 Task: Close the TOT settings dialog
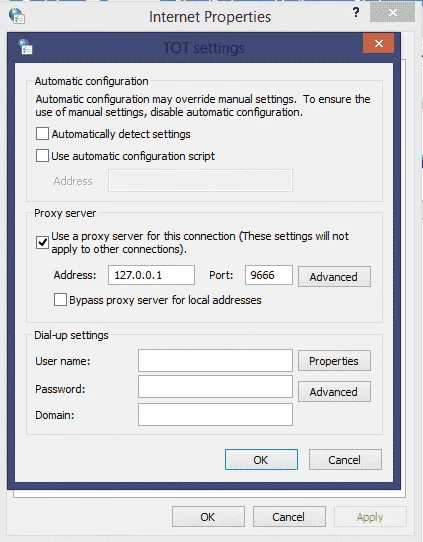click(378, 43)
